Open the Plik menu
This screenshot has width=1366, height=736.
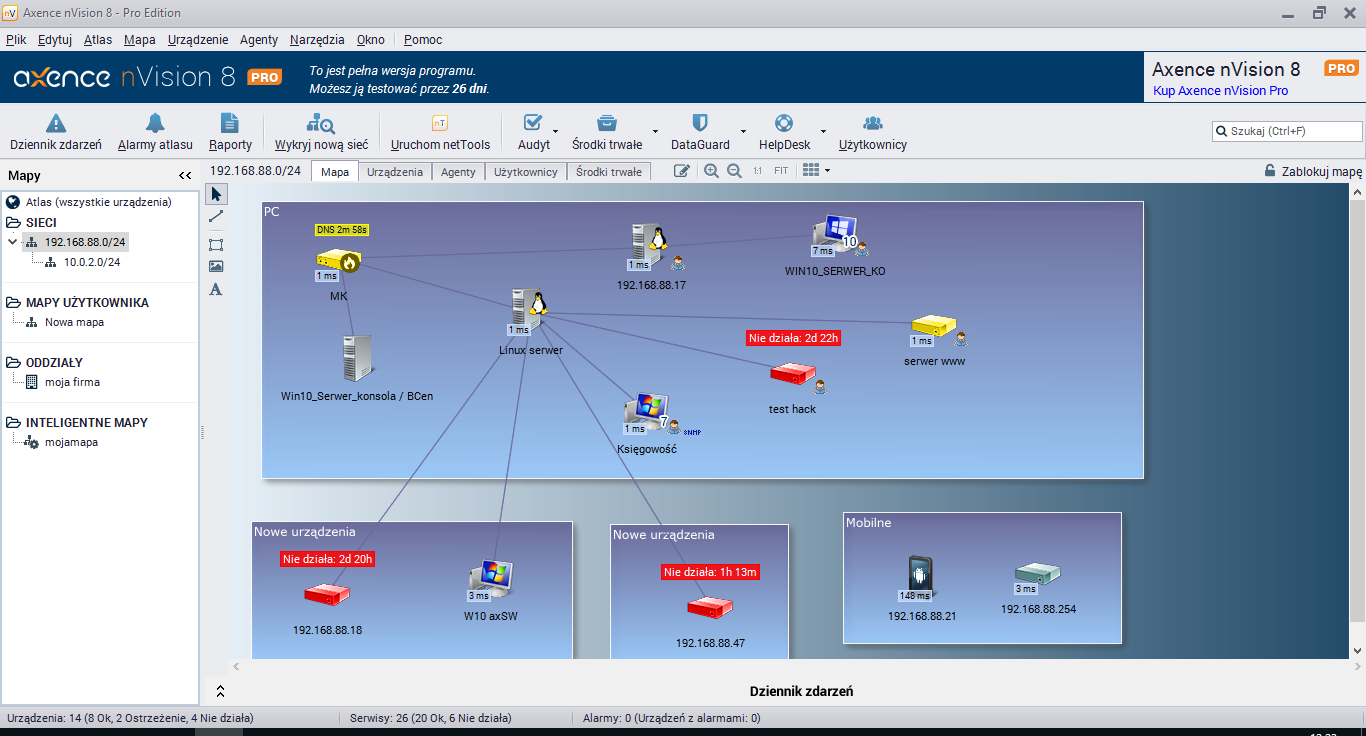pyautogui.click(x=16, y=40)
